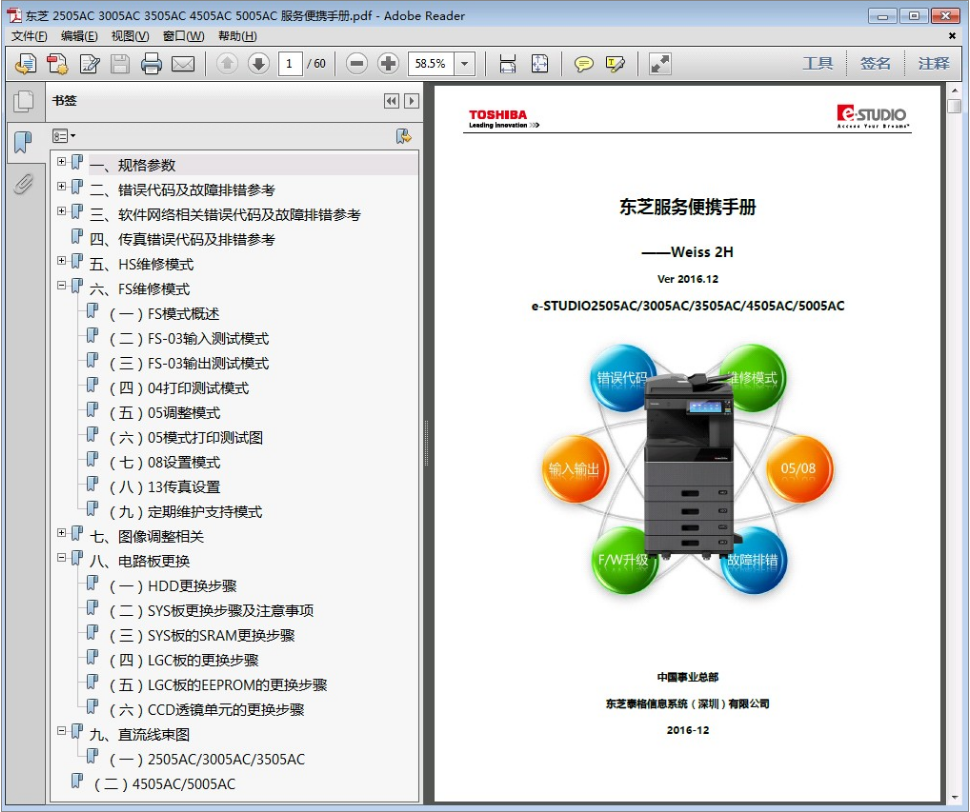Screen dimensions: 970x812
Task: Open bookmark (二) 4505AC/5005AC
Action: click(165, 784)
